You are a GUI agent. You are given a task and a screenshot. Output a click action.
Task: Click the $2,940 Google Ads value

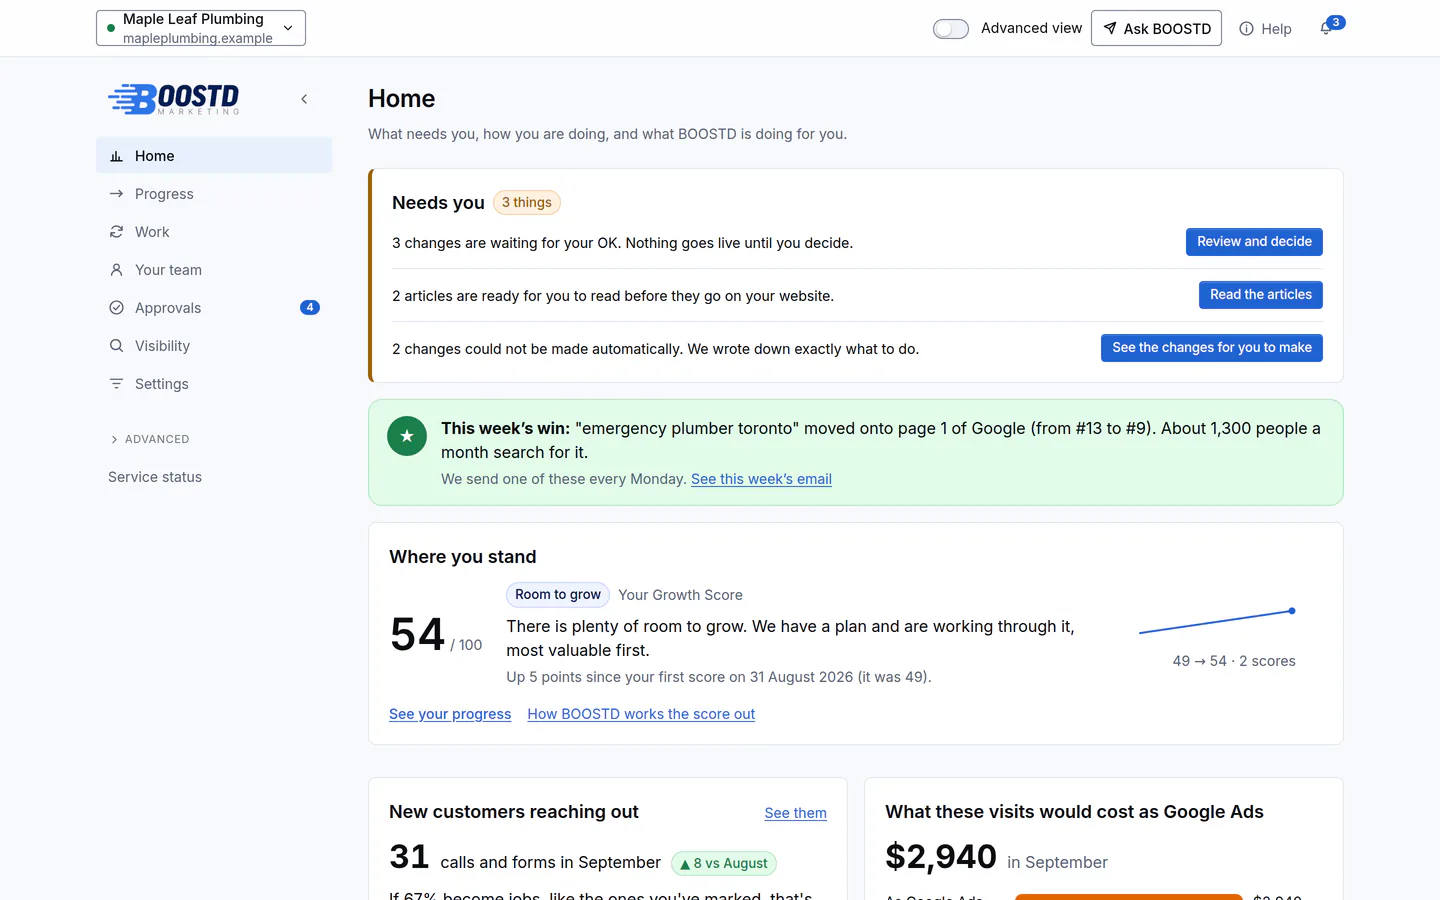(941, 857)
